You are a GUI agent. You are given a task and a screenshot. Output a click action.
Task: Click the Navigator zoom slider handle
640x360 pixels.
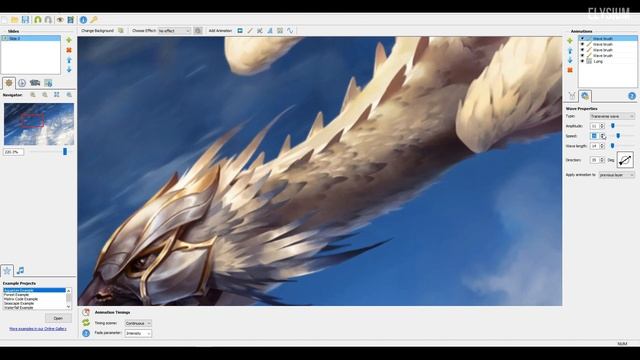pyautogui.click(x=65, y=152)
